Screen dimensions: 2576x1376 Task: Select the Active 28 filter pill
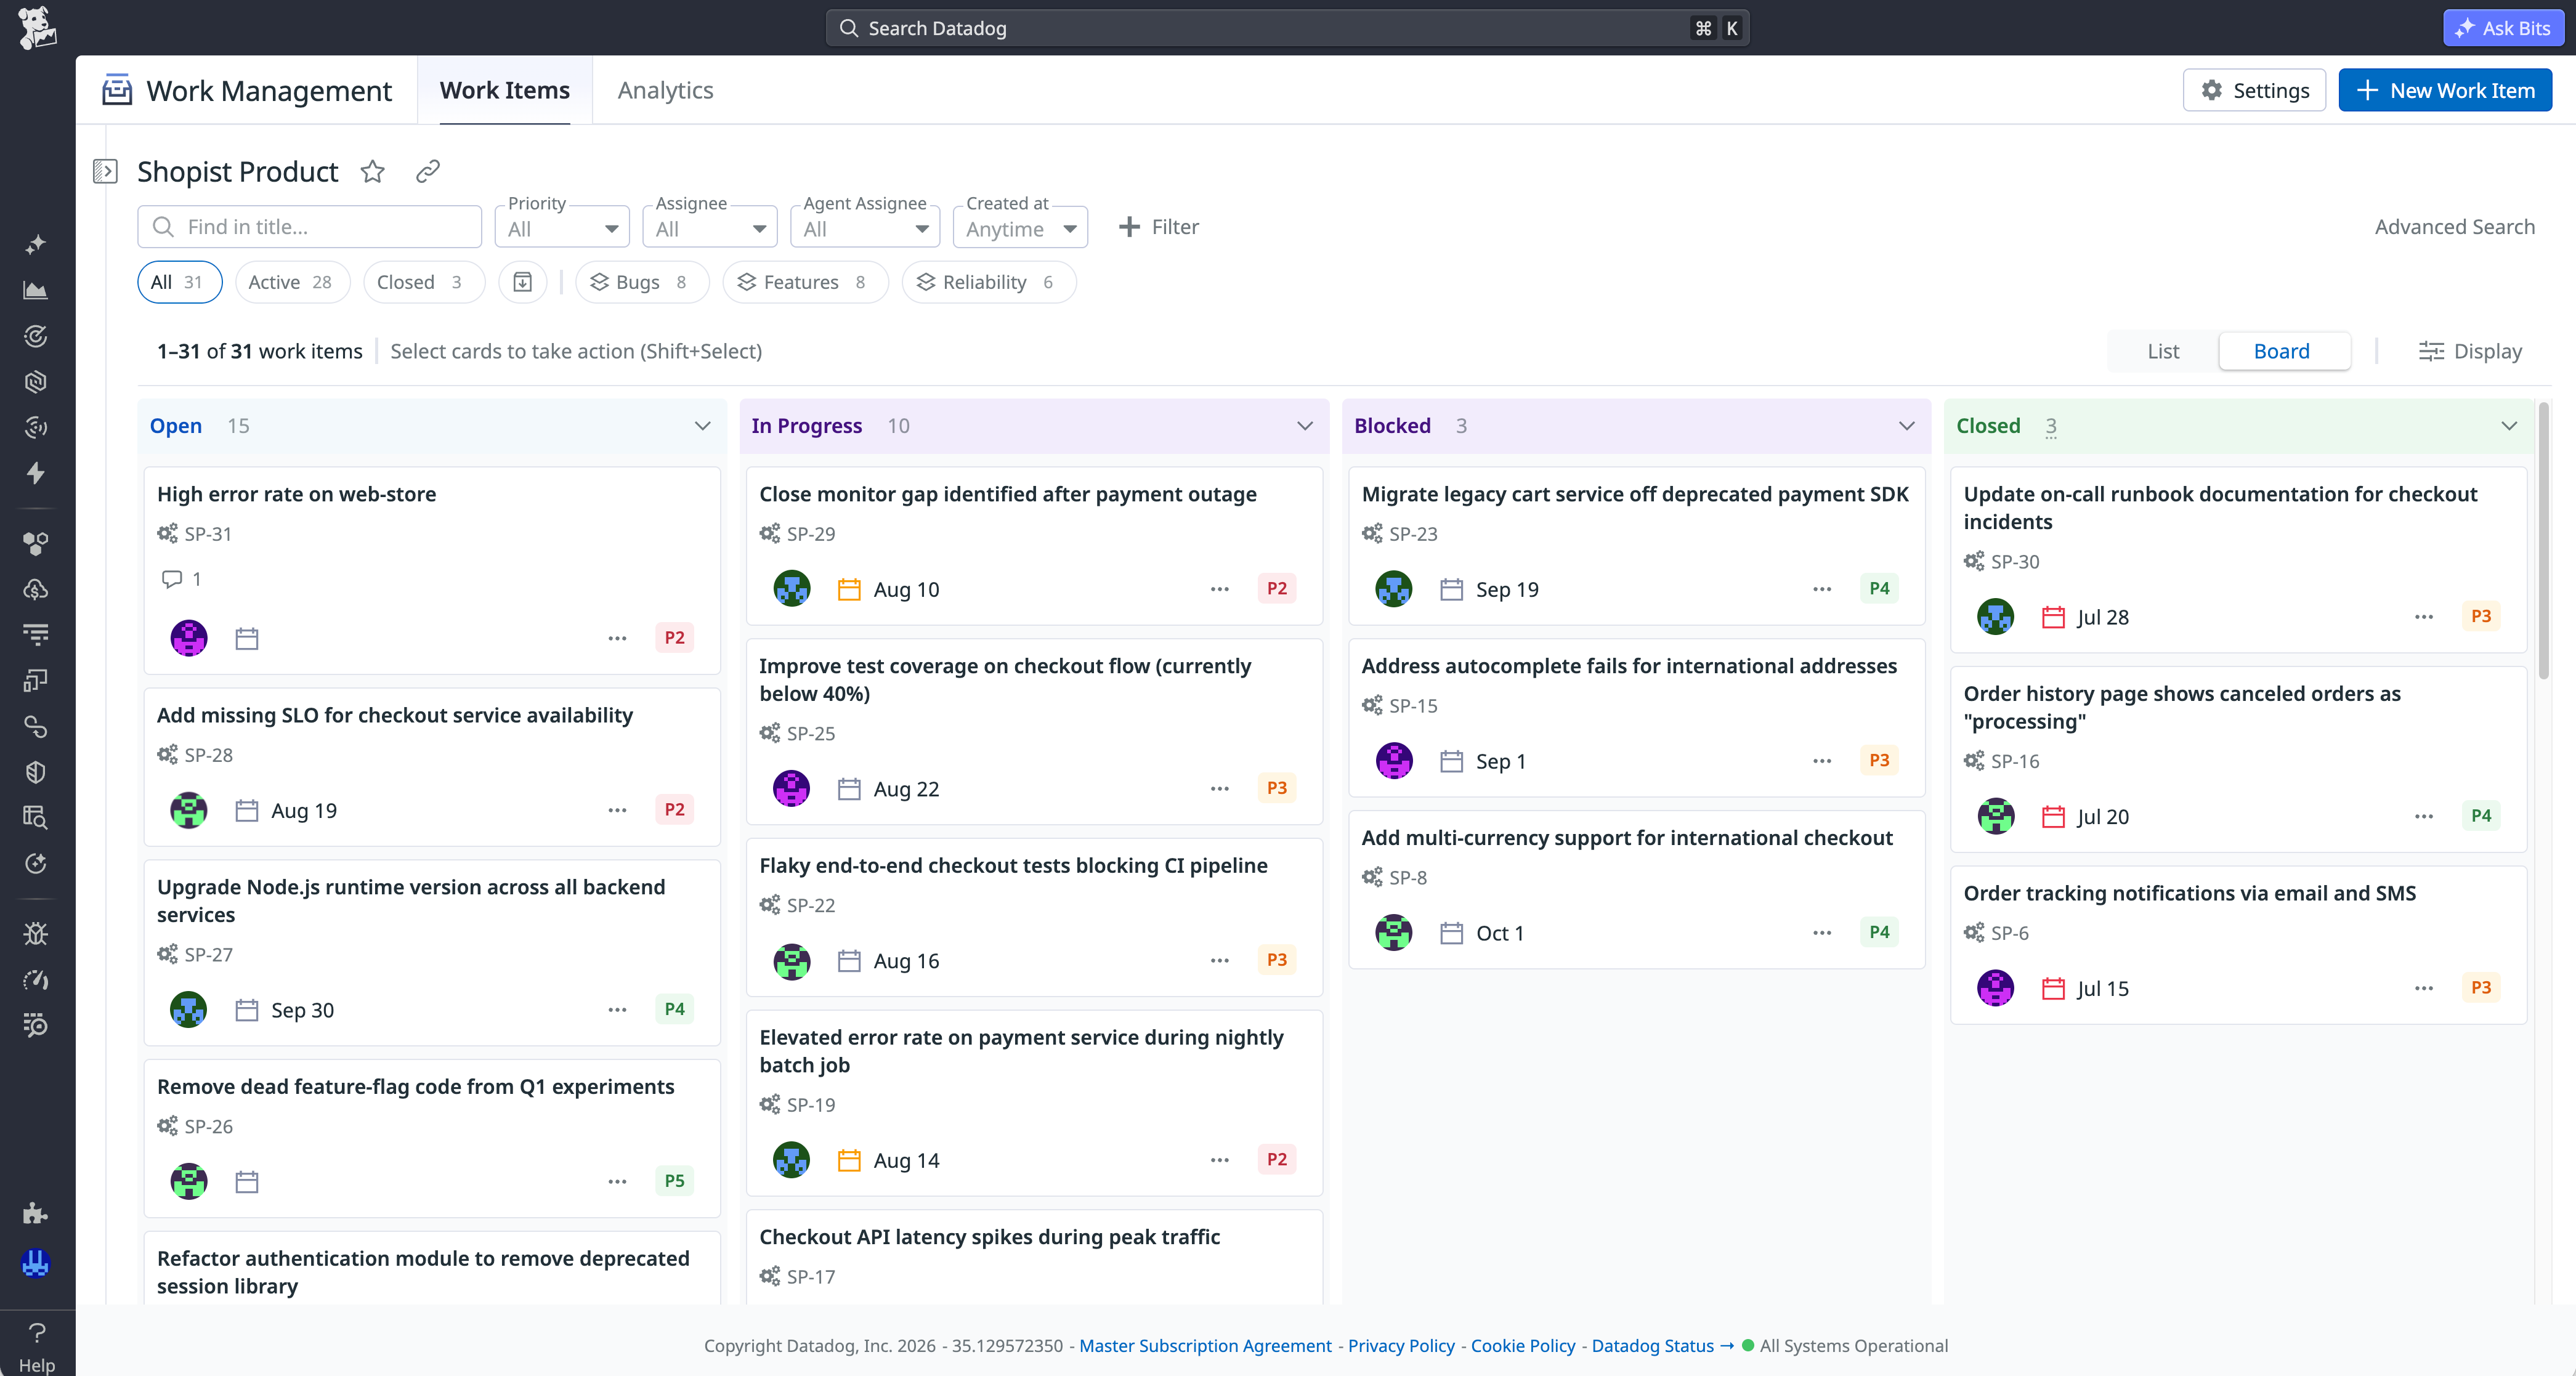pyautogui.click(x=292, y=282)
